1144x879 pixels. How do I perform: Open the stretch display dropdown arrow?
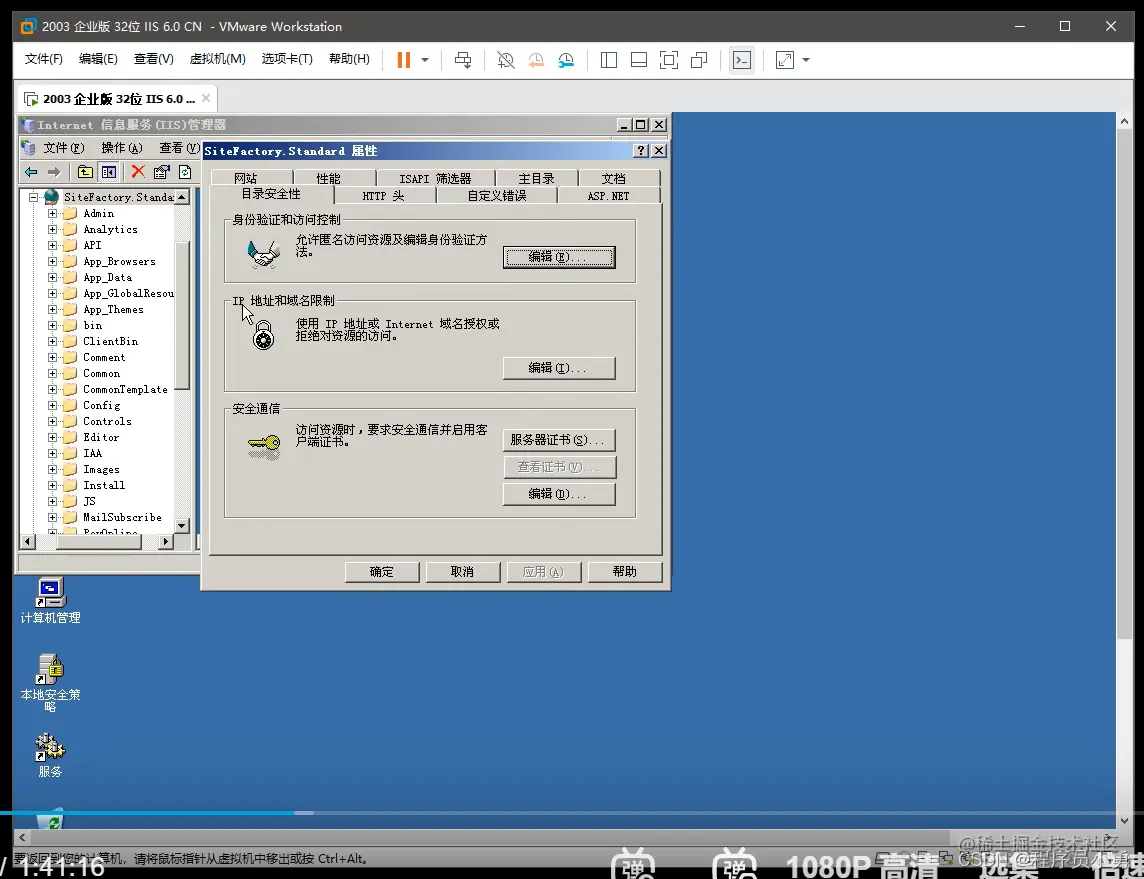tap(805, 60)
